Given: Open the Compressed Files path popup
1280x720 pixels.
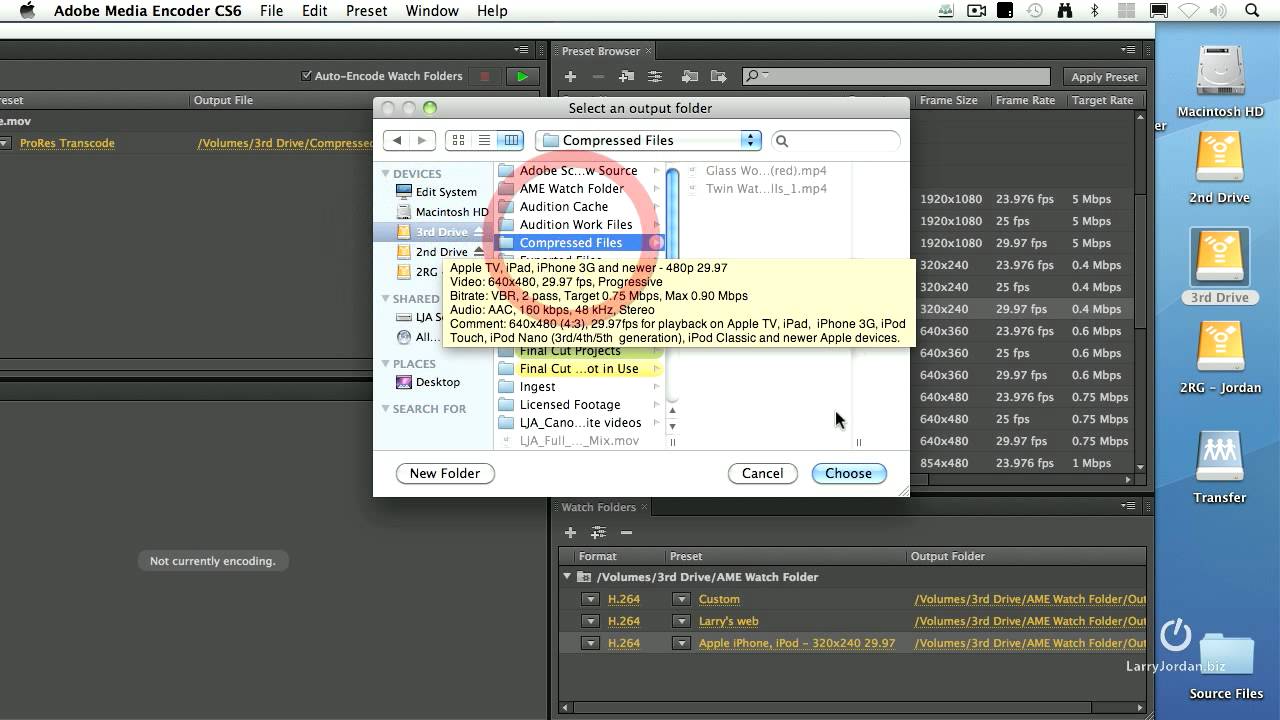Looking at the screenshot, I should pos(648,141).
